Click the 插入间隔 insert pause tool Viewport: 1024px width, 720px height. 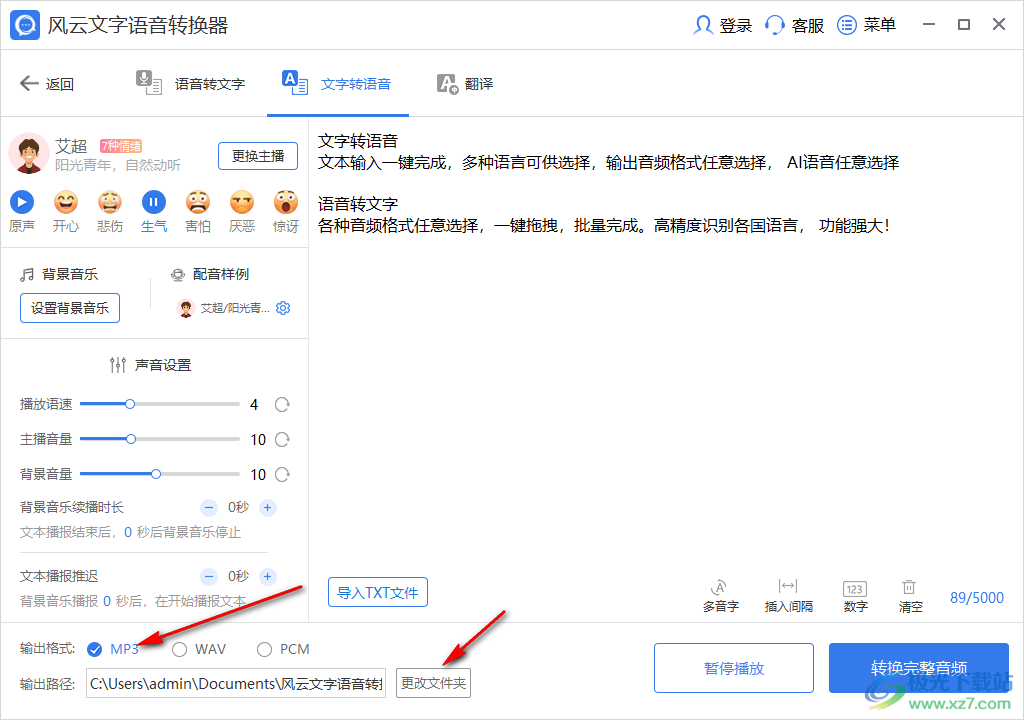[788, 596]
